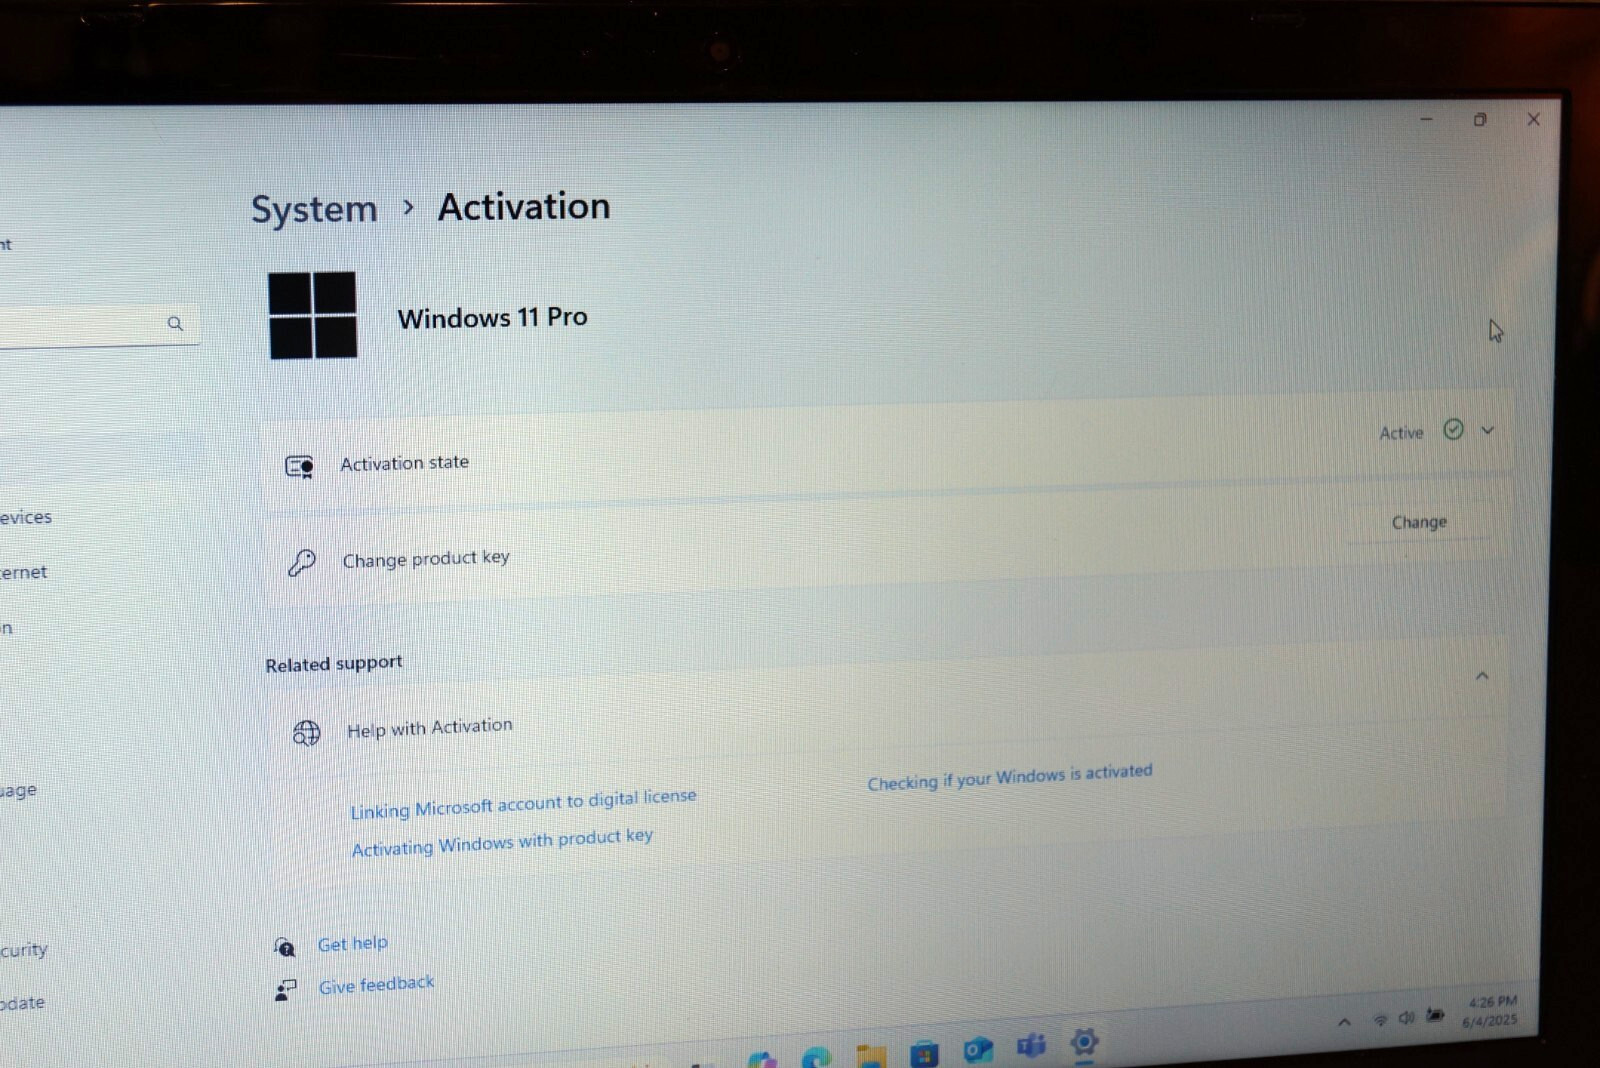1600x1068 pixels.
Task: Click the Windows 11 Pro edition text
Action: (492, 318)
